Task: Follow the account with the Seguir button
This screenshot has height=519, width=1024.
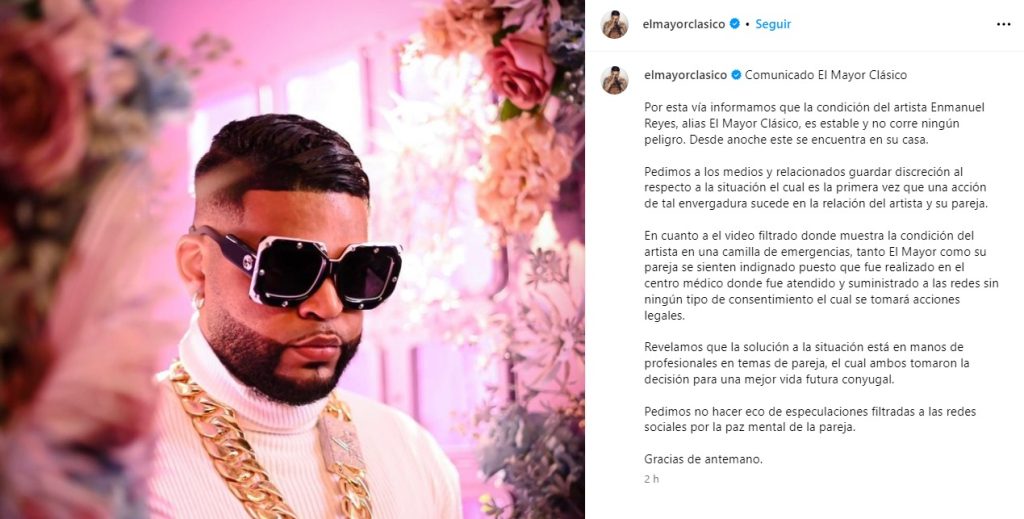Action: click(x=773, y=24)
